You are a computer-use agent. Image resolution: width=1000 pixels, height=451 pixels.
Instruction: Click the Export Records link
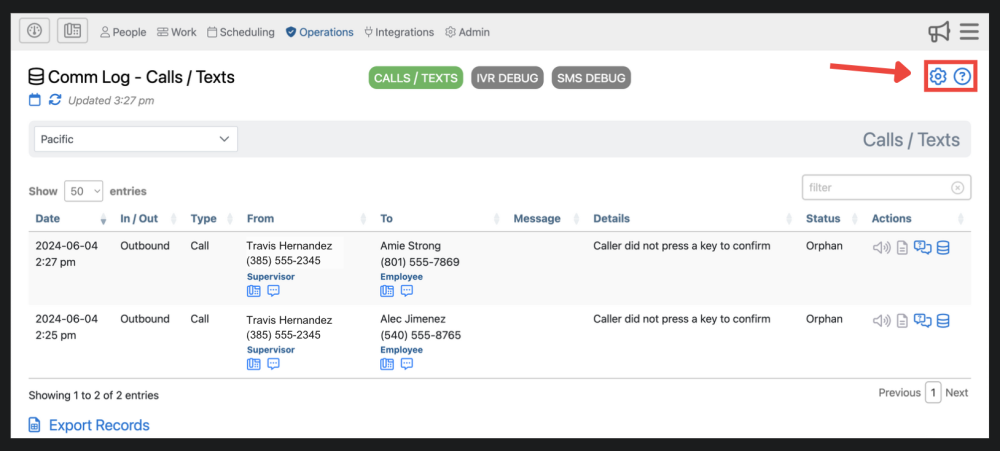coord(99,425)
